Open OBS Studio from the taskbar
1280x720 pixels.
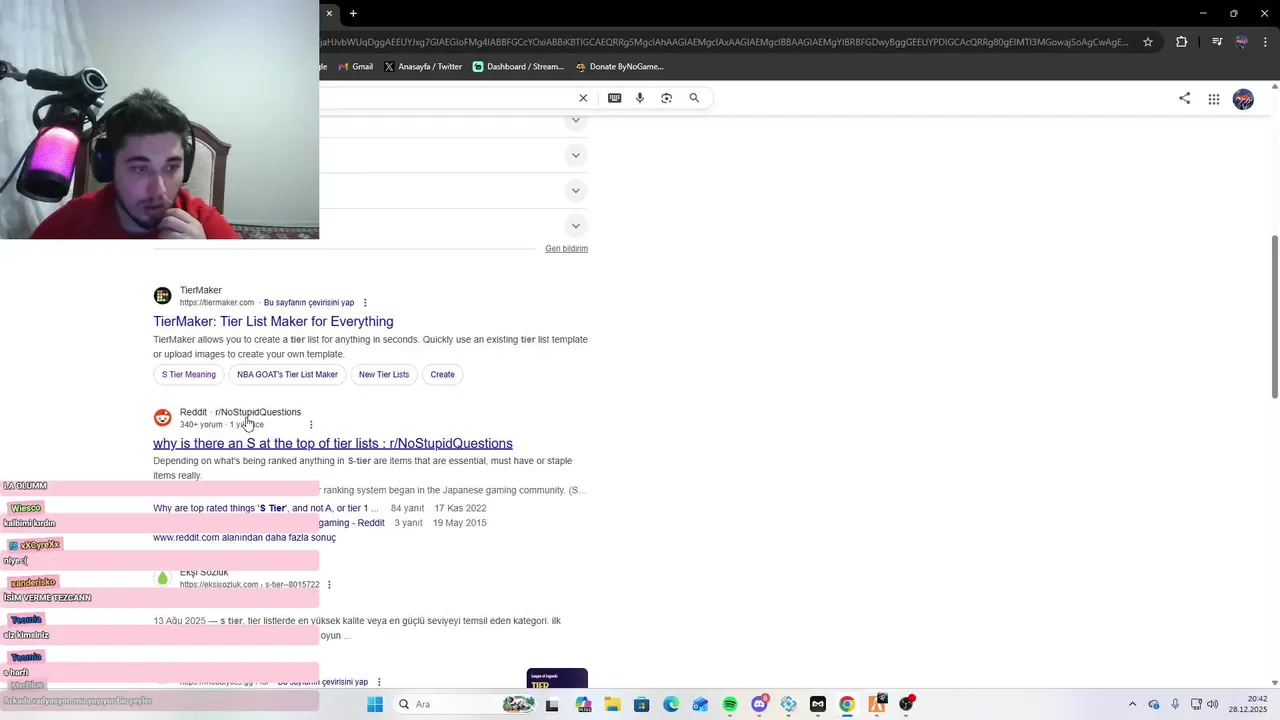pos(906,704)
